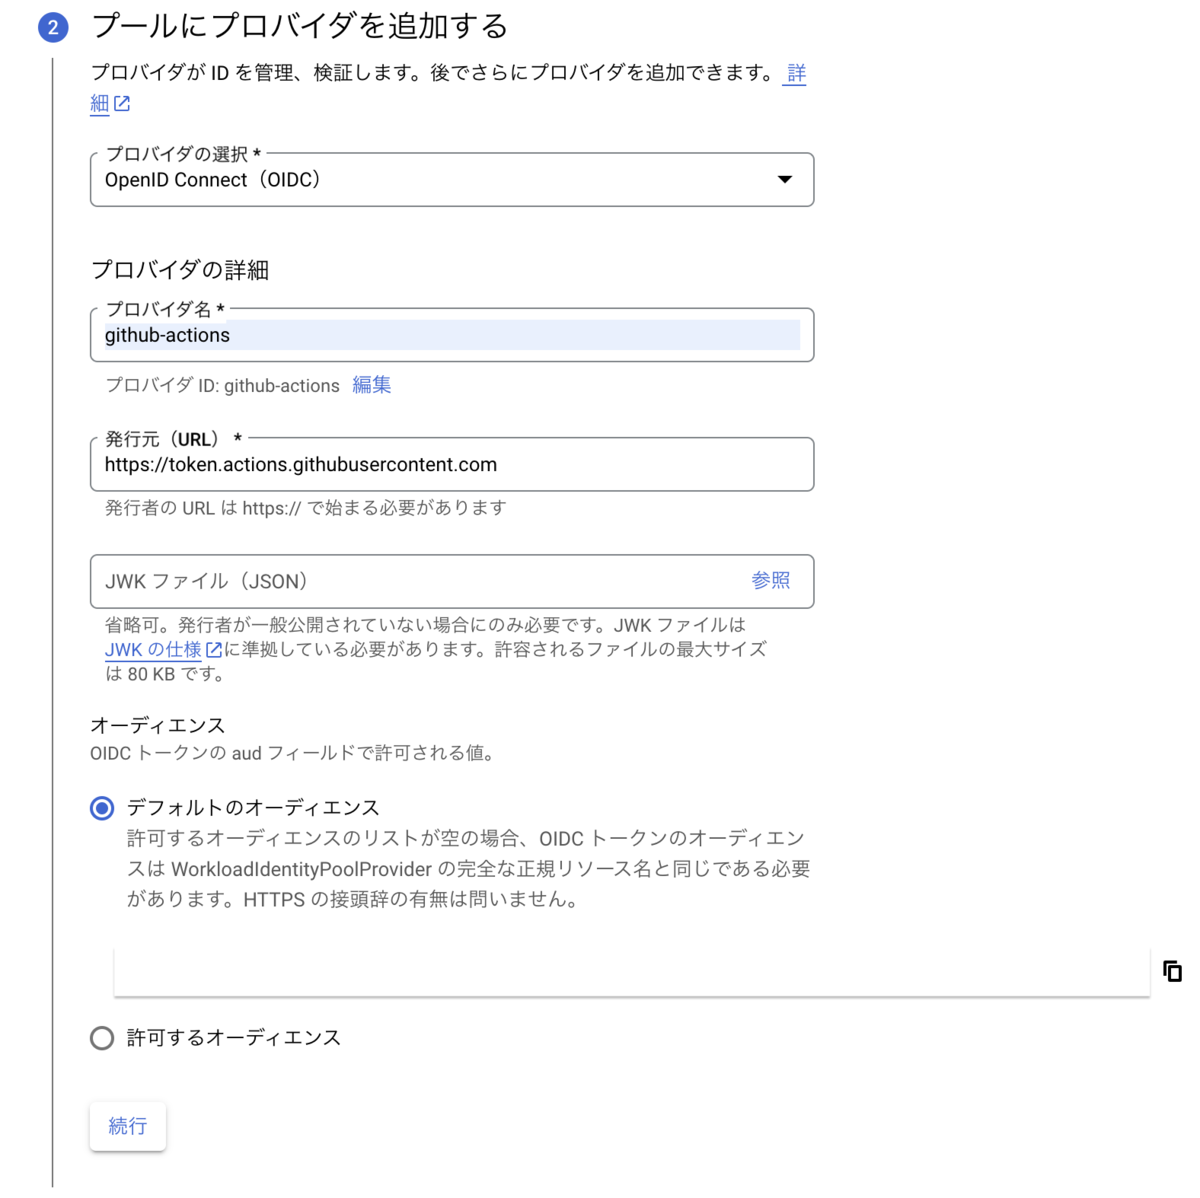This screenshot has height=1198, width=1200.
Task: Click the 編集 link next to プロバイダ ID
Action: click(x=372, y=385)
